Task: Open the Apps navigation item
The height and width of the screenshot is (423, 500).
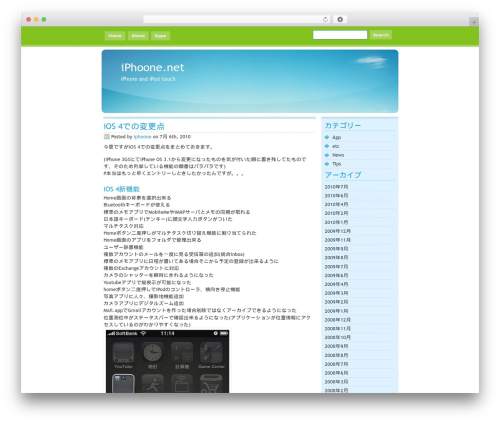Action: tap(160, 36)
